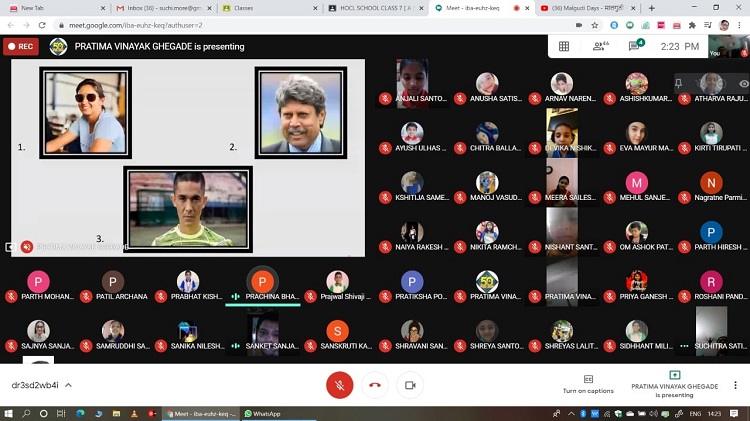
Task: Open the participants people panel
Action: point(600,46)
